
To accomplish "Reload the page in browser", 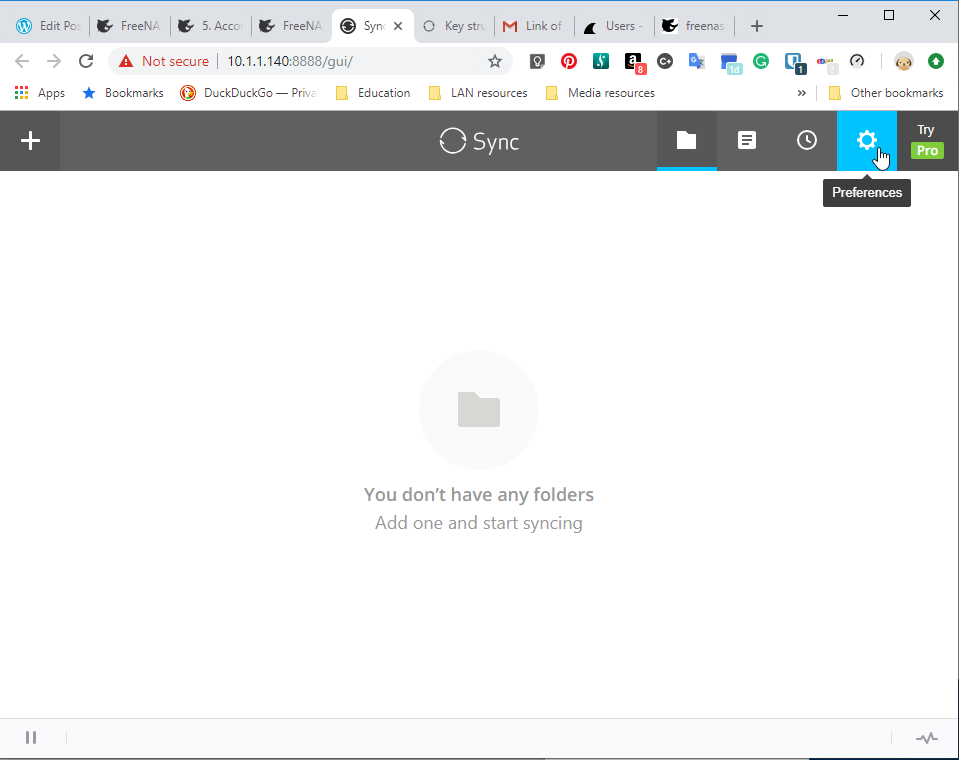I will pos(86,61).
